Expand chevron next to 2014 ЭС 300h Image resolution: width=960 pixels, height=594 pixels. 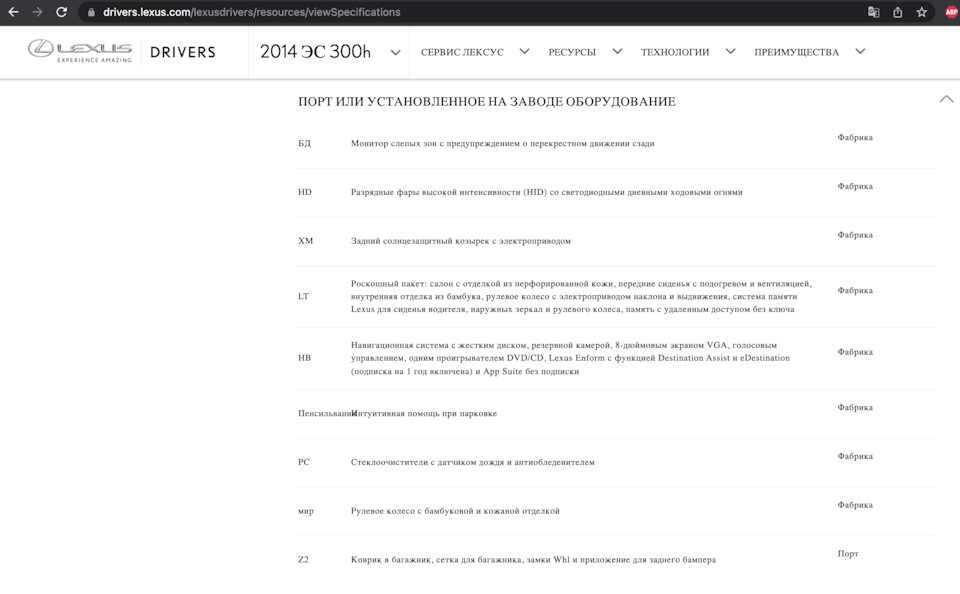click(x=396, y=53)
